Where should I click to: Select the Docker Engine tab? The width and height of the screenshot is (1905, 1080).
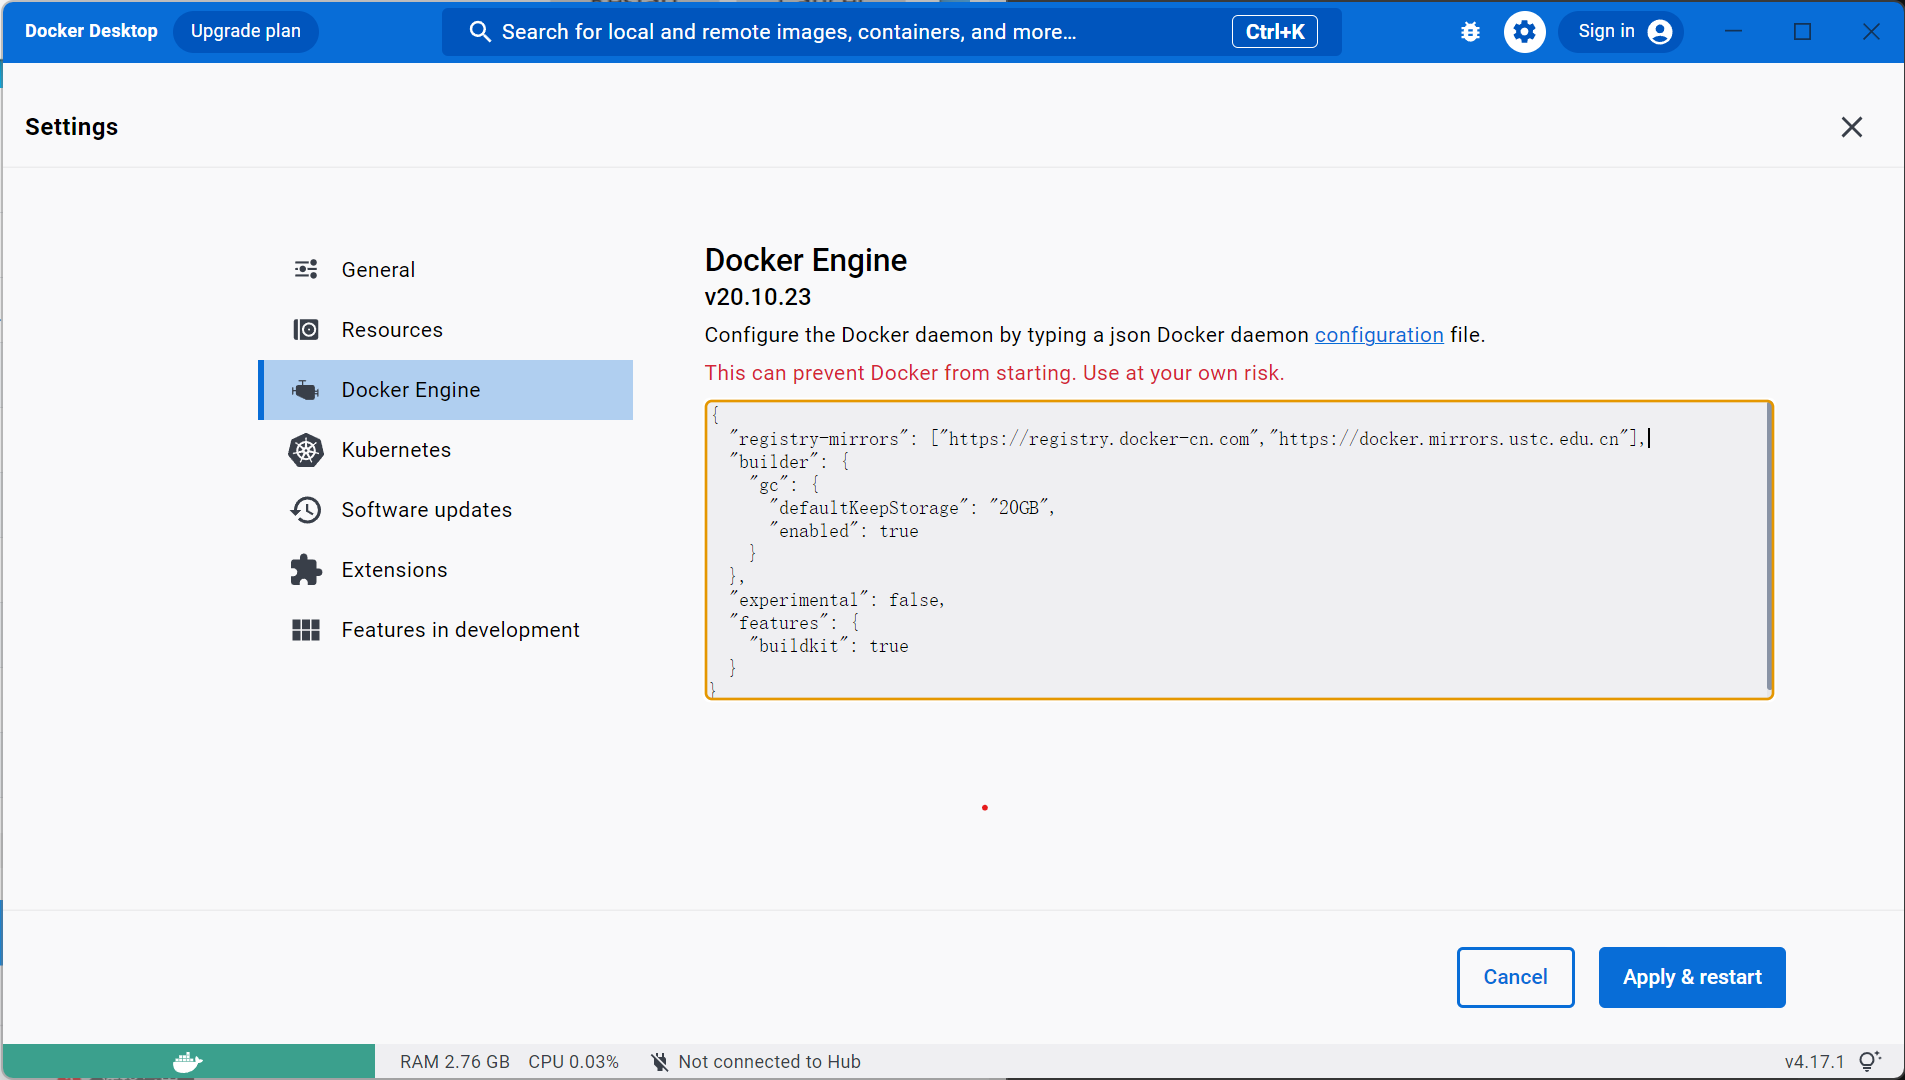tap(446, 390)
